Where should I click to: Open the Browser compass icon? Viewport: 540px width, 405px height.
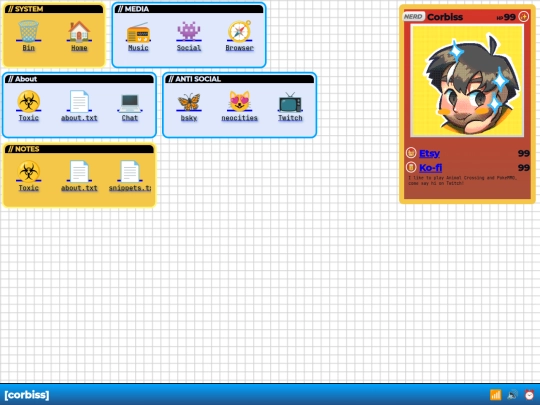click(x=239, y=31)
